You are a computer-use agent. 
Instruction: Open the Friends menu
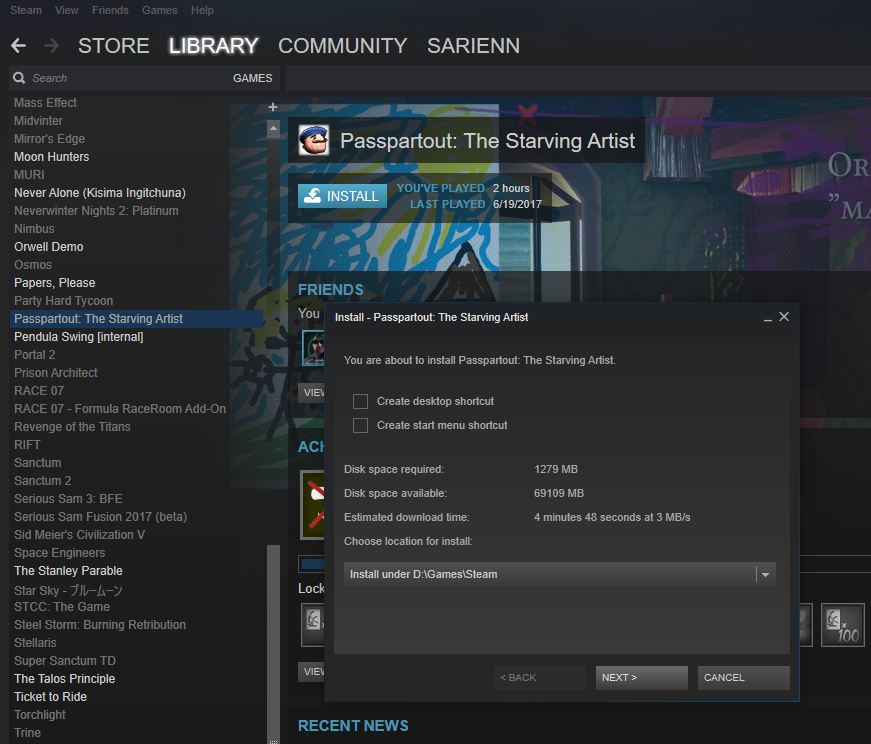110,10
